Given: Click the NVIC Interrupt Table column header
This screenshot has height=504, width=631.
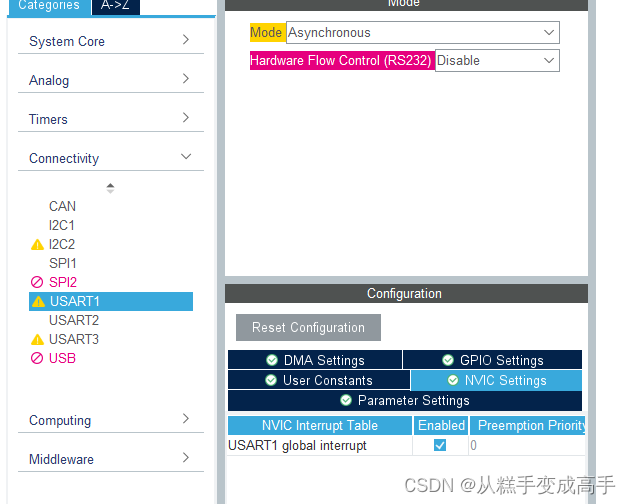Looking at the screenshot, I should click(x=320, y=426).
